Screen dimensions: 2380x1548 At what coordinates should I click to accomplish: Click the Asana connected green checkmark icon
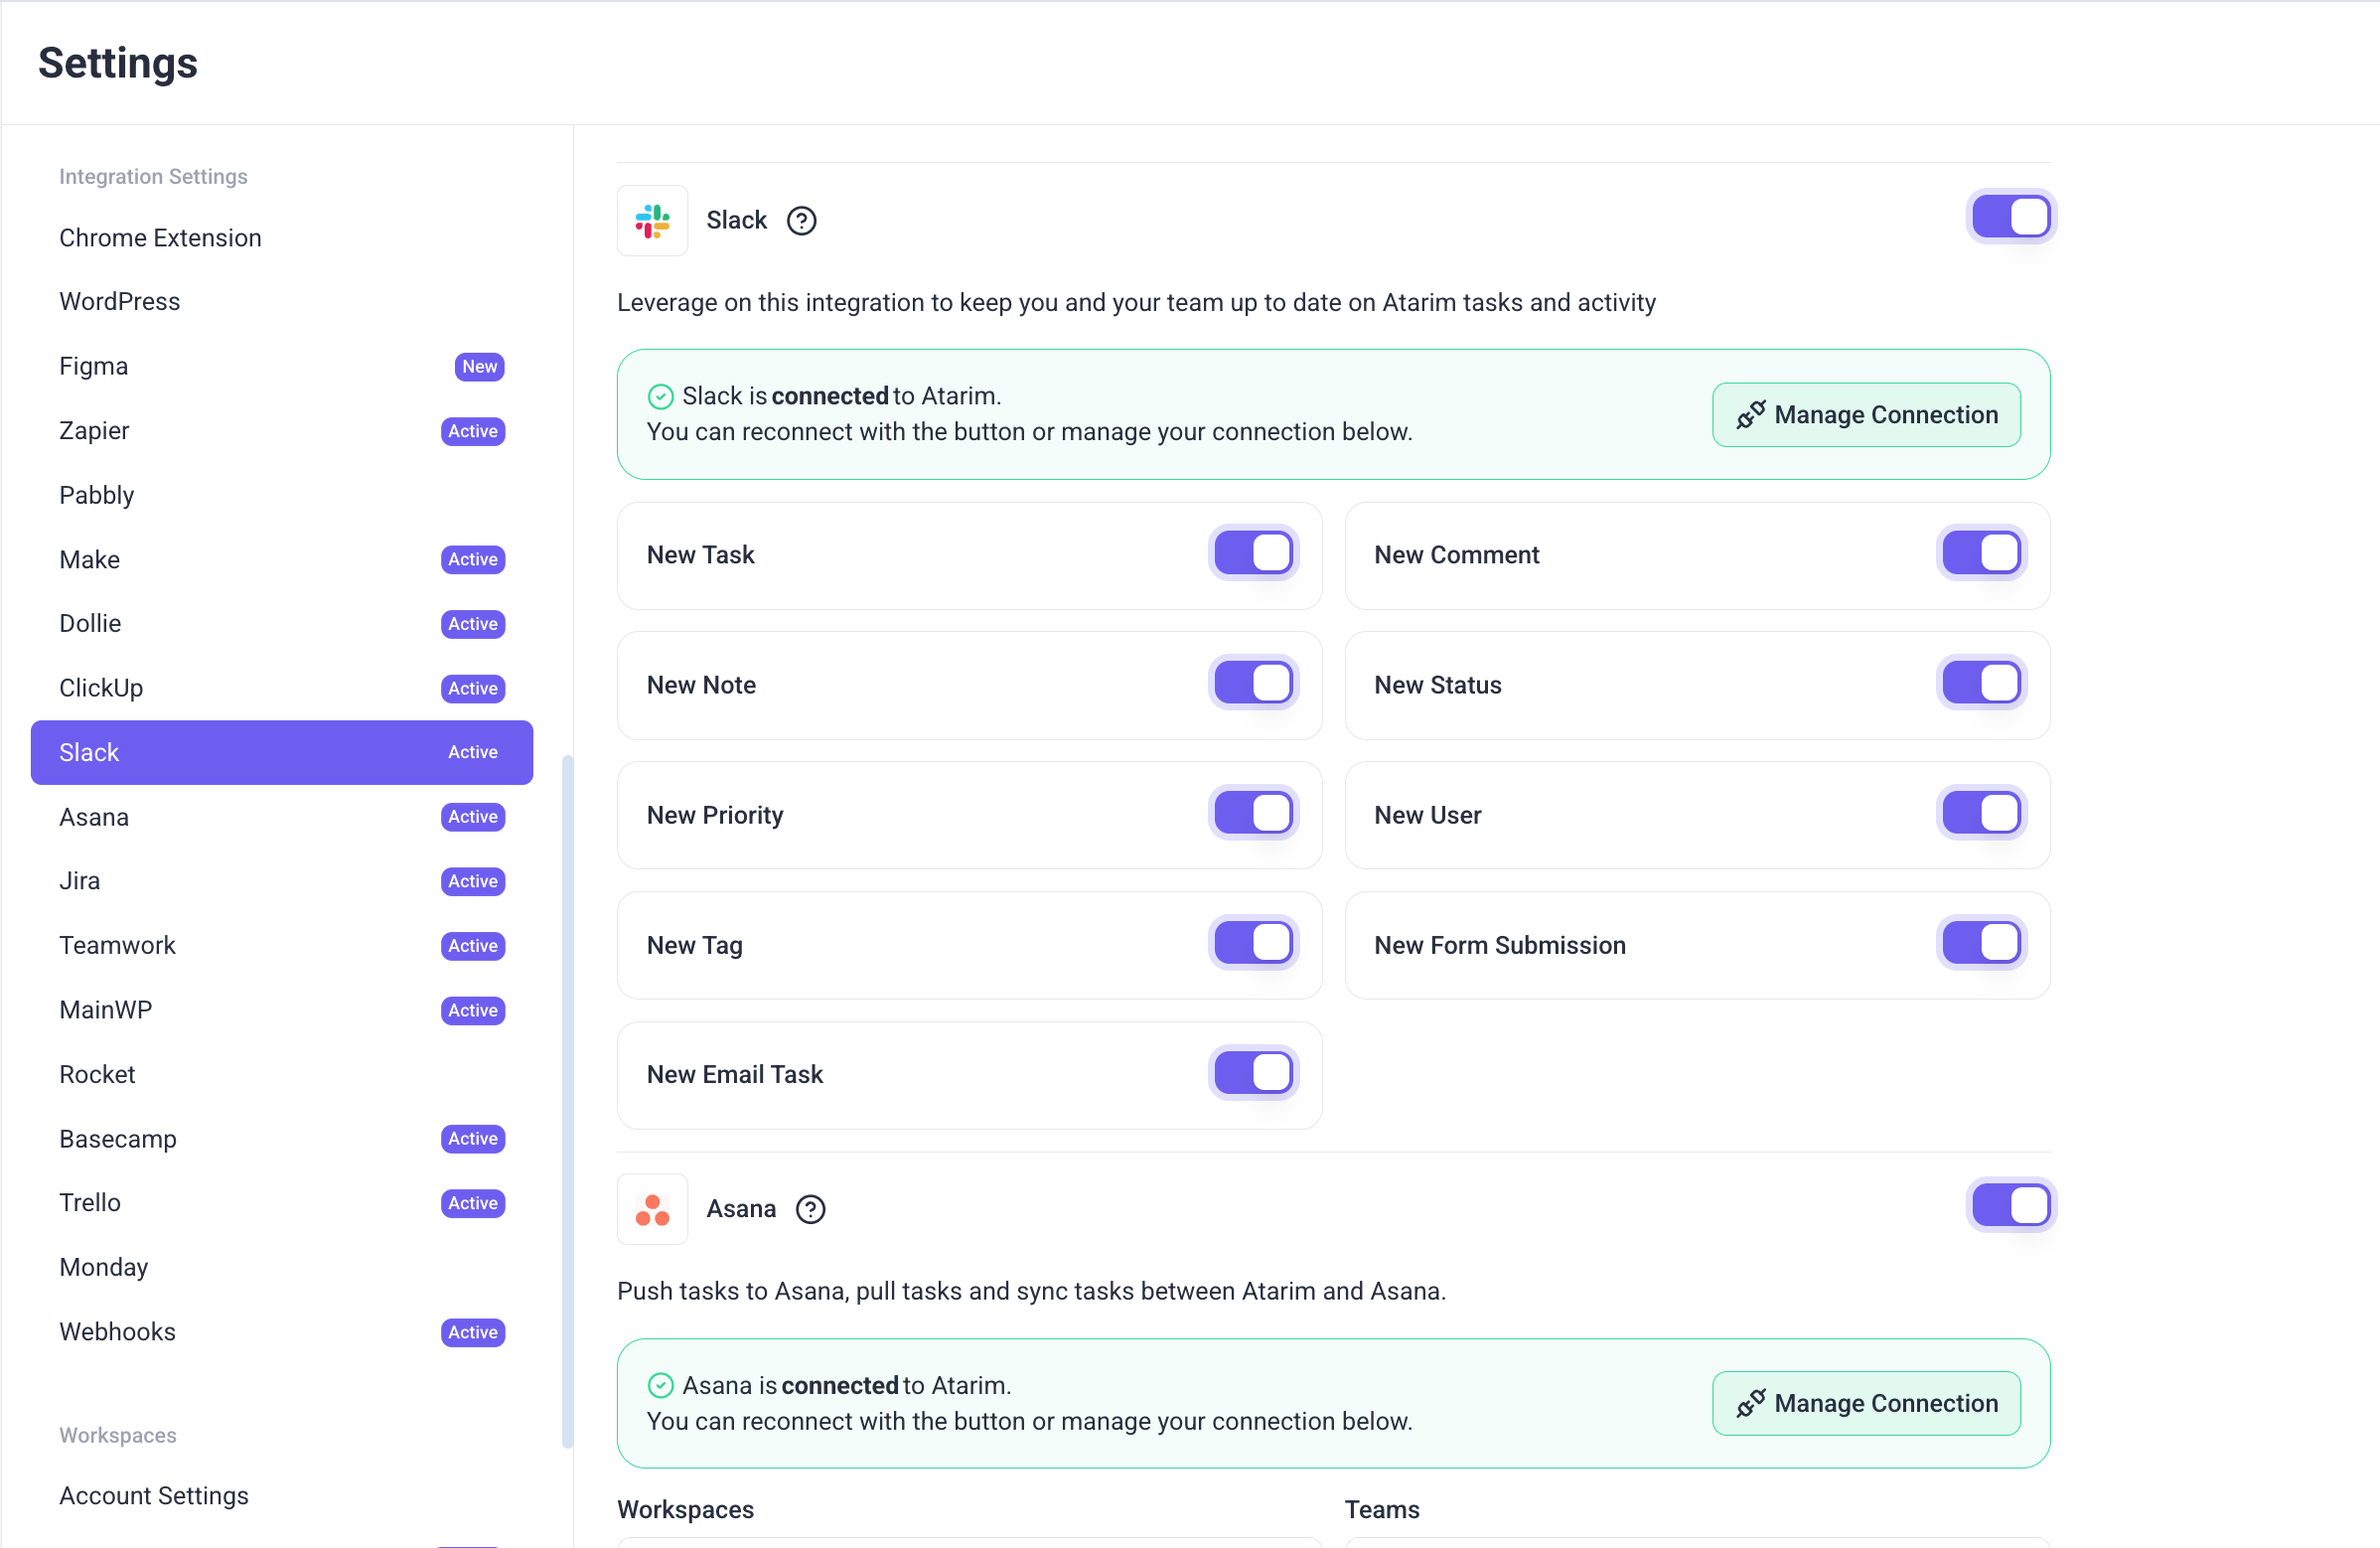tap(660, 1385)
